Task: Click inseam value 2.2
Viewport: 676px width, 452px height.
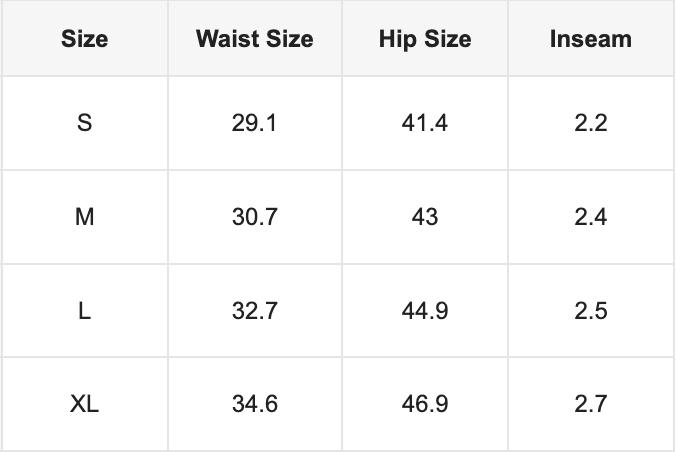Action: tap(591, 124)
